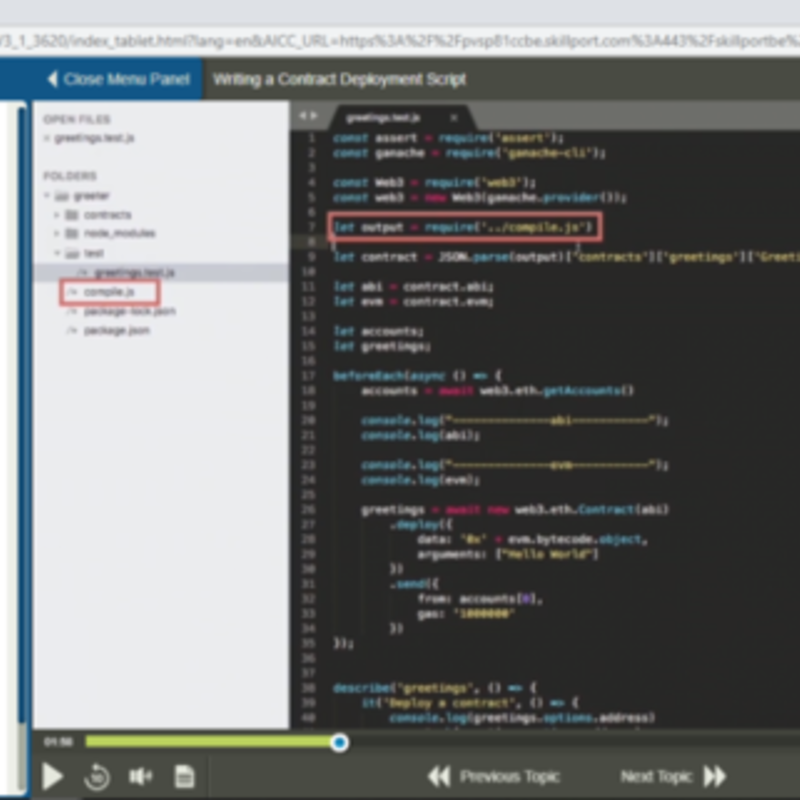Image resolution: width=800 pixels, height=800 pixels.
Task: Click the node_modules folder icon
Action: point(72,234)
